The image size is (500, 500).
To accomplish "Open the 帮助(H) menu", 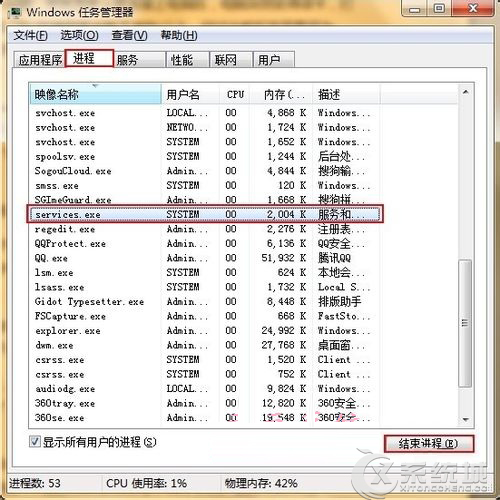I will pyautogui.click(x=179, y=35).
